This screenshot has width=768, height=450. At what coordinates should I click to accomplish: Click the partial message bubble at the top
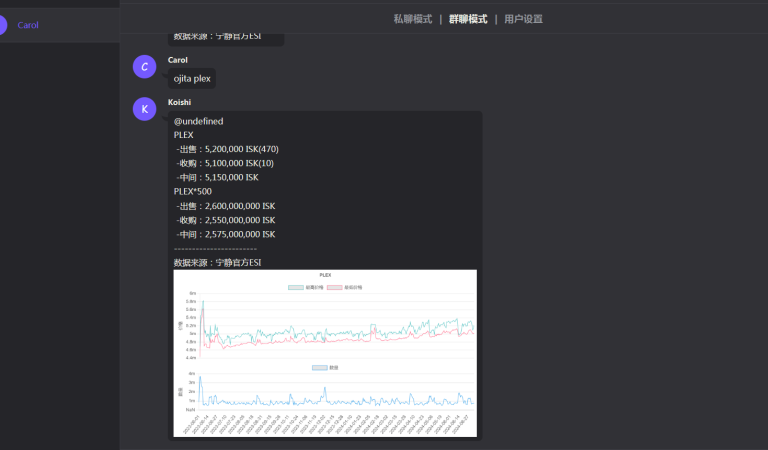[226, 38]
